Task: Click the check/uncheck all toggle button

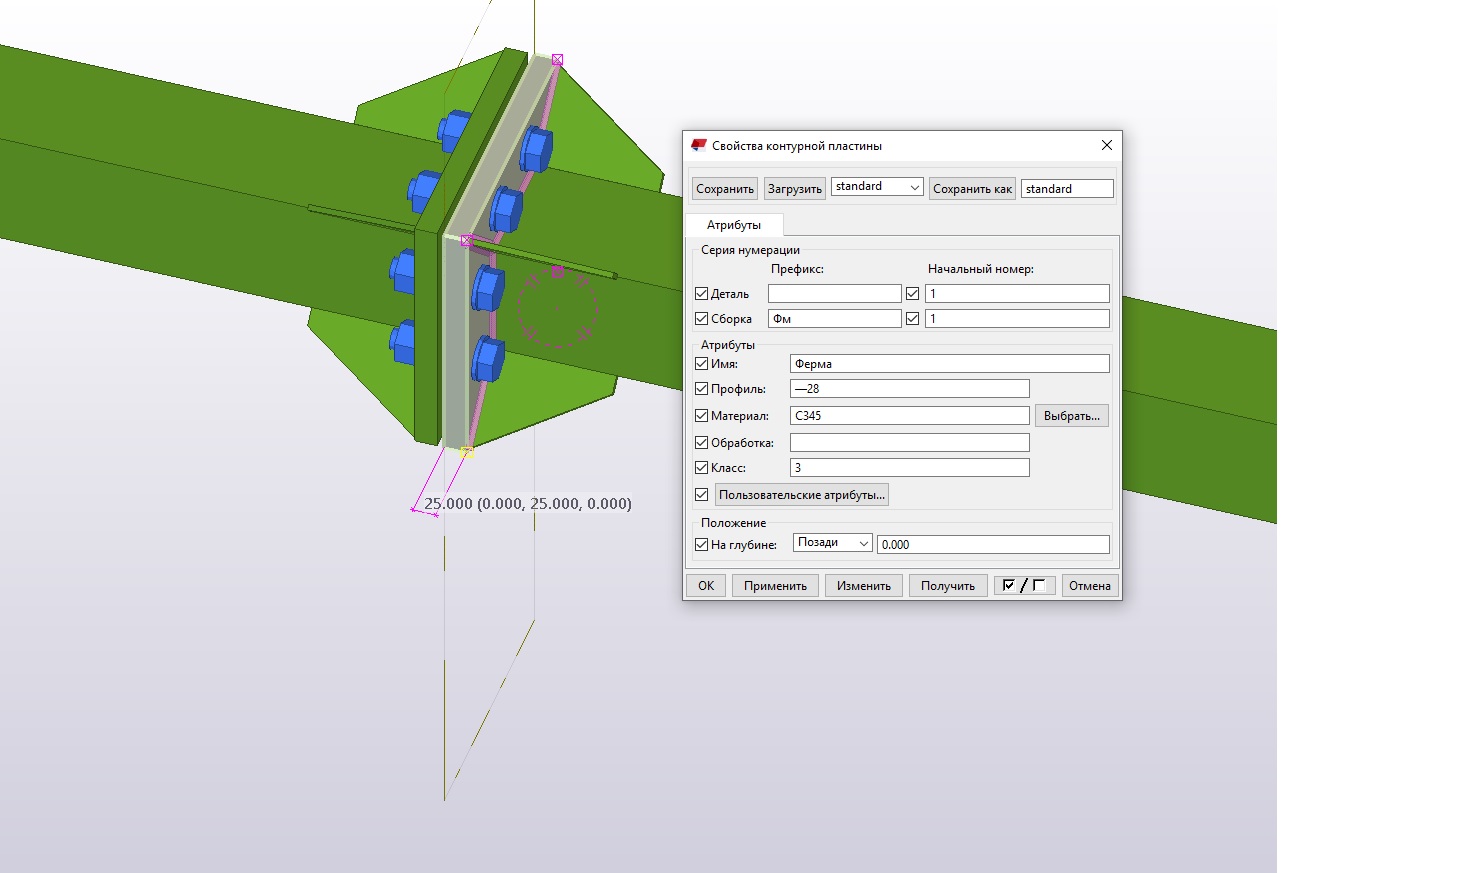Action: tap(1024, 586)
